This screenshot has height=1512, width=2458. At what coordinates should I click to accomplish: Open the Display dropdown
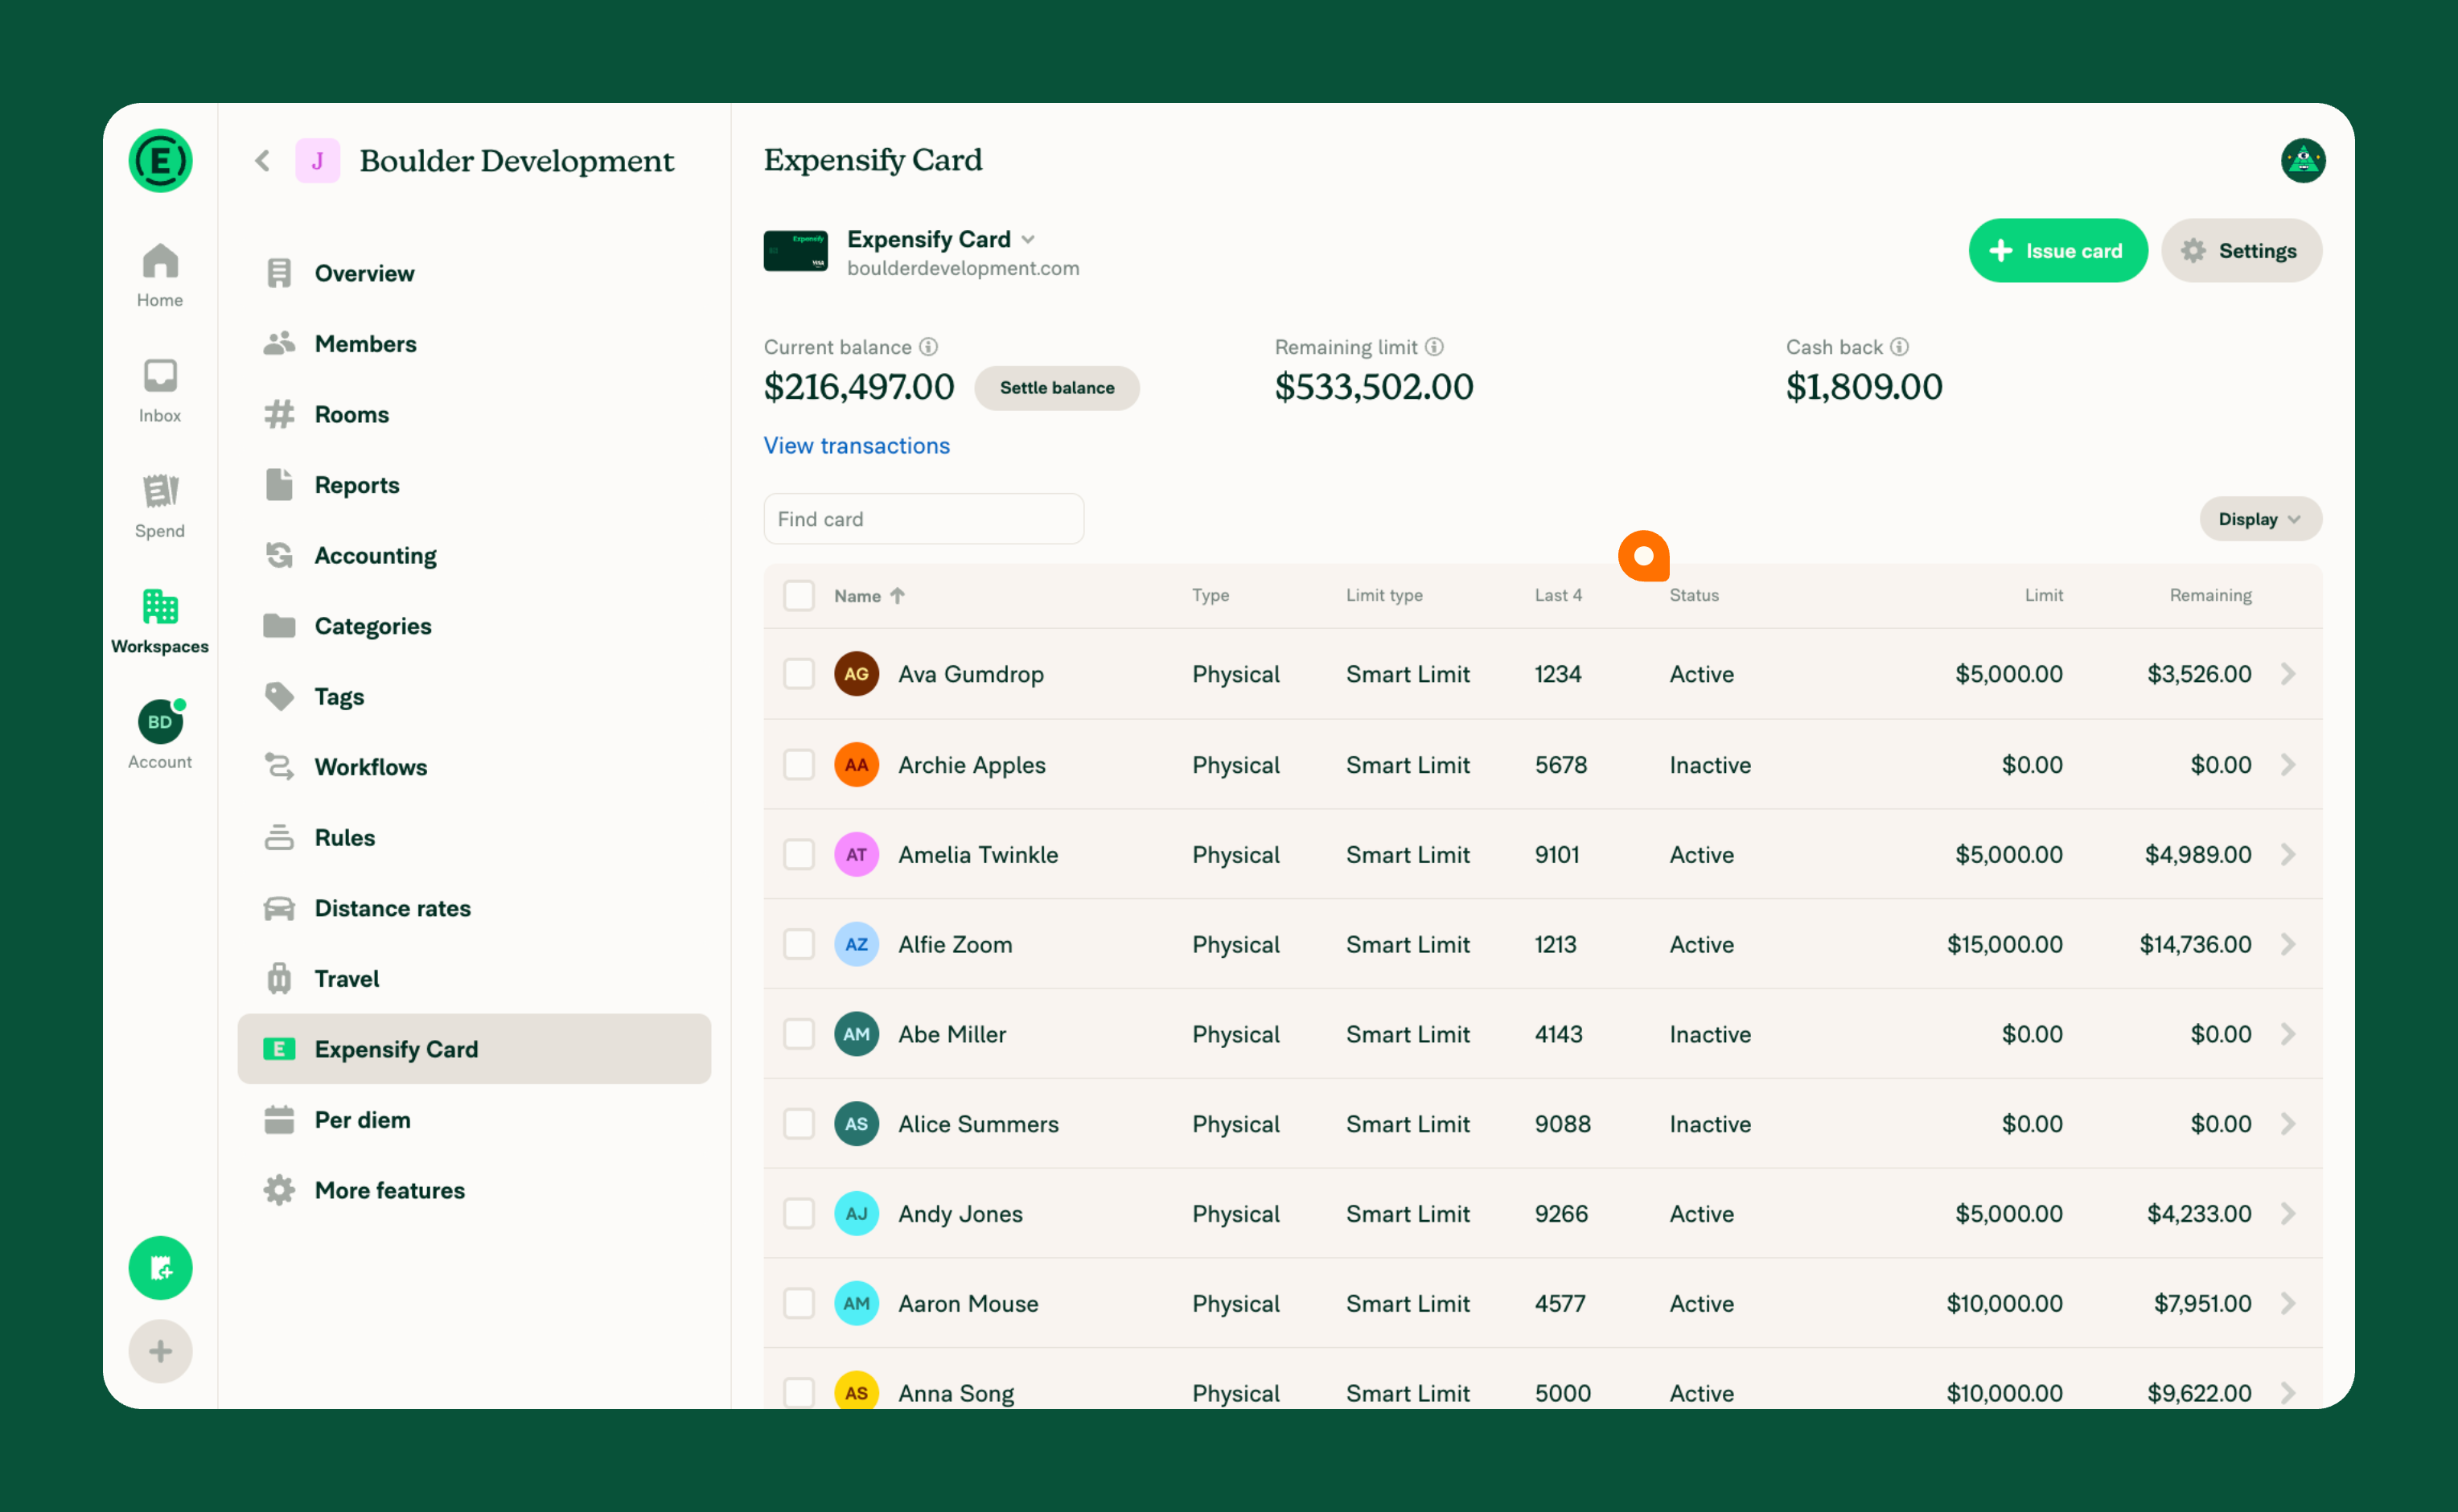pos(2260,519)
